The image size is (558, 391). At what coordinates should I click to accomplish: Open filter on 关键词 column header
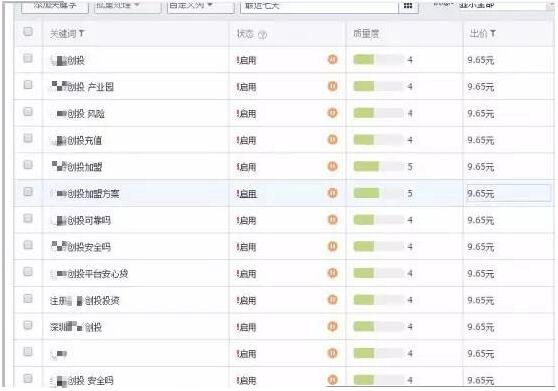[81, 33]
